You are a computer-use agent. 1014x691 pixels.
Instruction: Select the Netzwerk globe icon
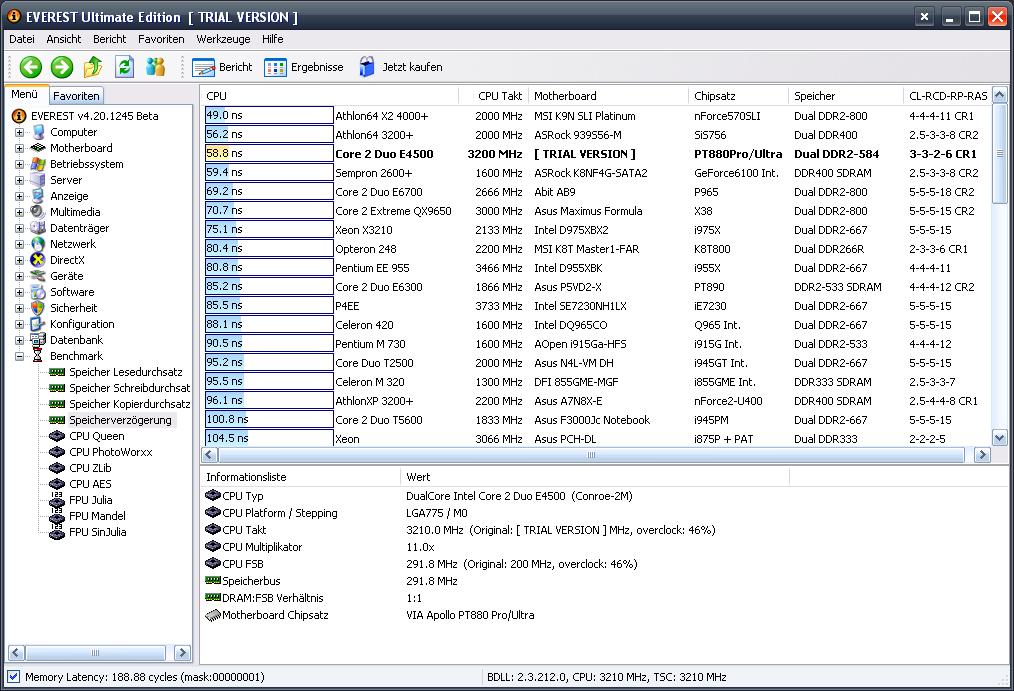(x=39, y=244)
